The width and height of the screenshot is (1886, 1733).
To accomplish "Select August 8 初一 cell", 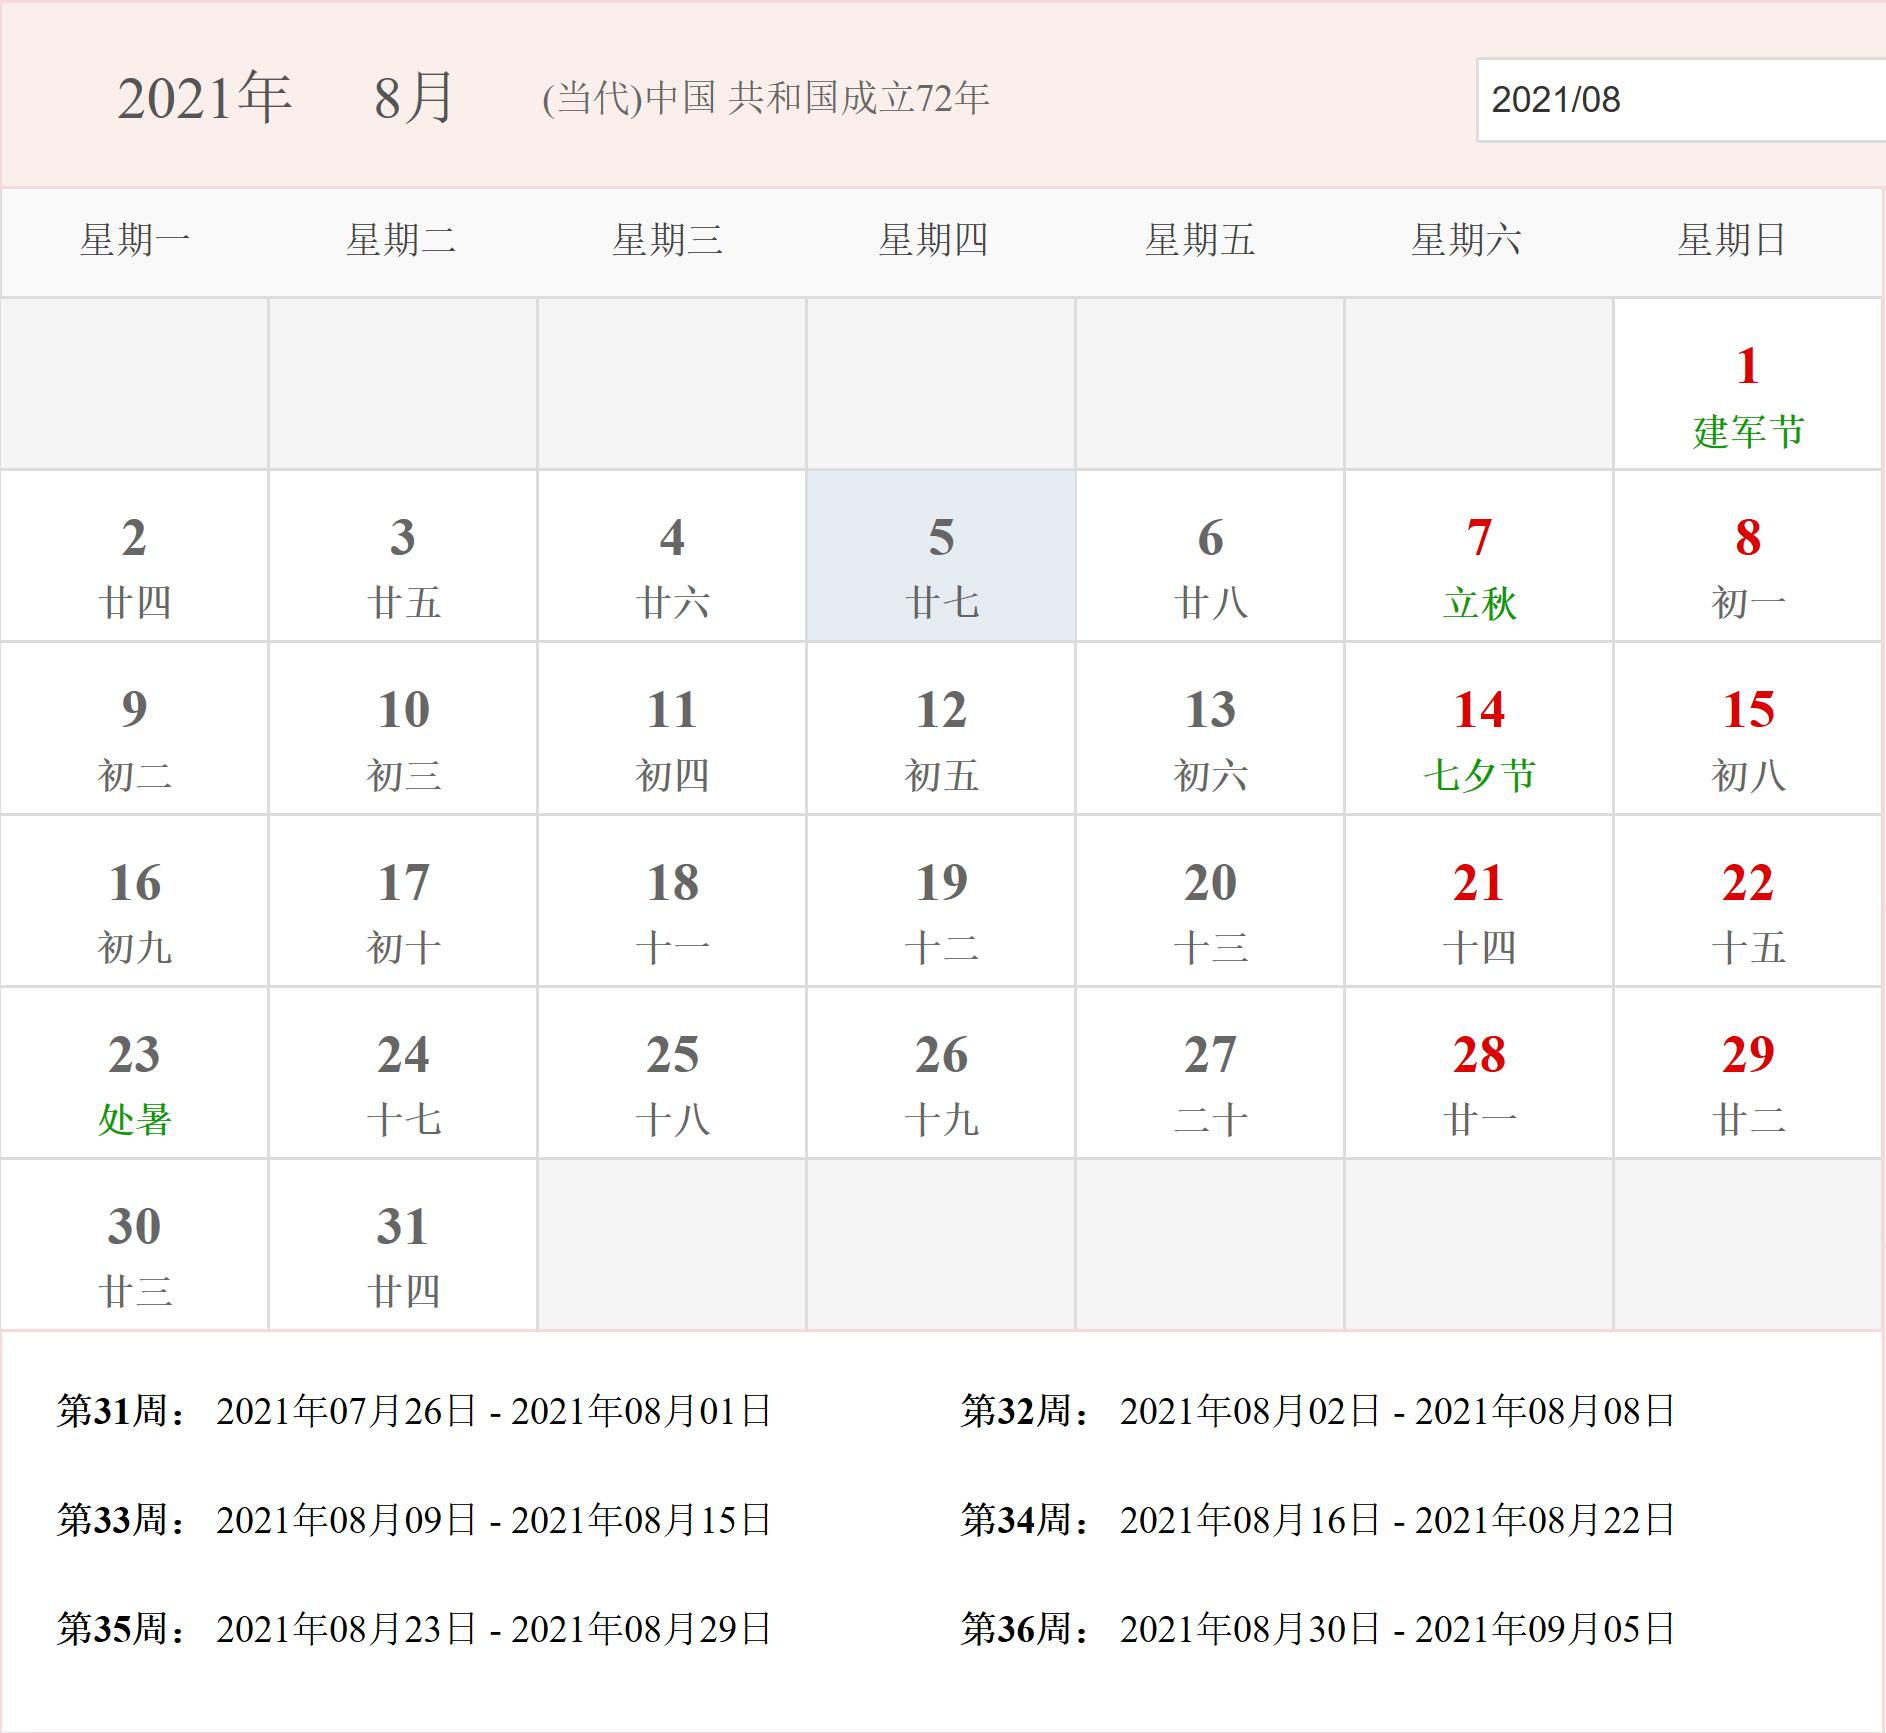I will pos(1748,556).
